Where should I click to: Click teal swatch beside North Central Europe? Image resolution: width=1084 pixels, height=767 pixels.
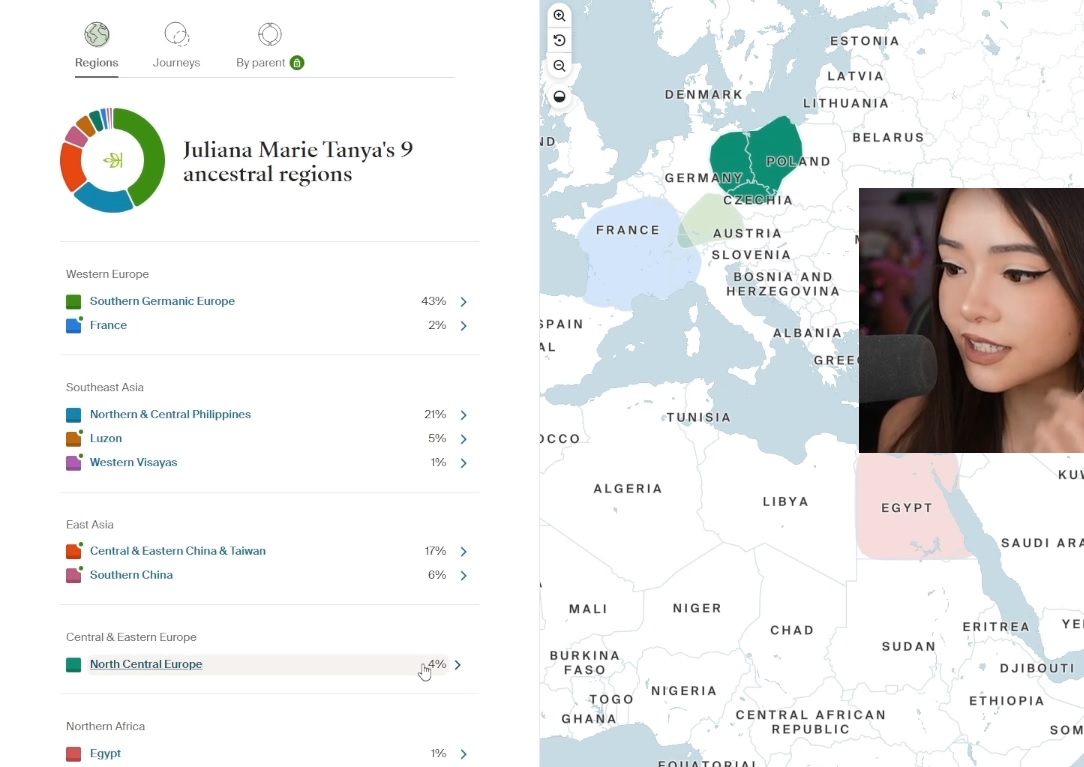73,665
